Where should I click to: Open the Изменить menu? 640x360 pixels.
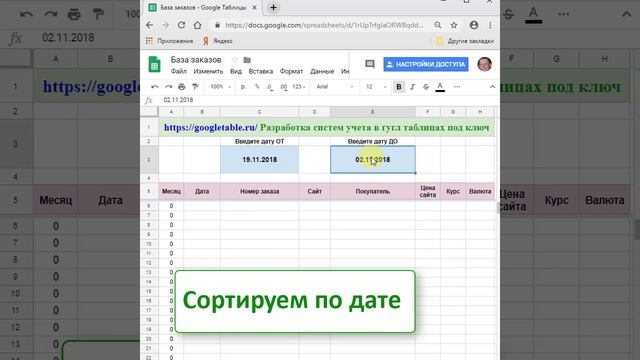pyautogui.click(x=208, y=71)
